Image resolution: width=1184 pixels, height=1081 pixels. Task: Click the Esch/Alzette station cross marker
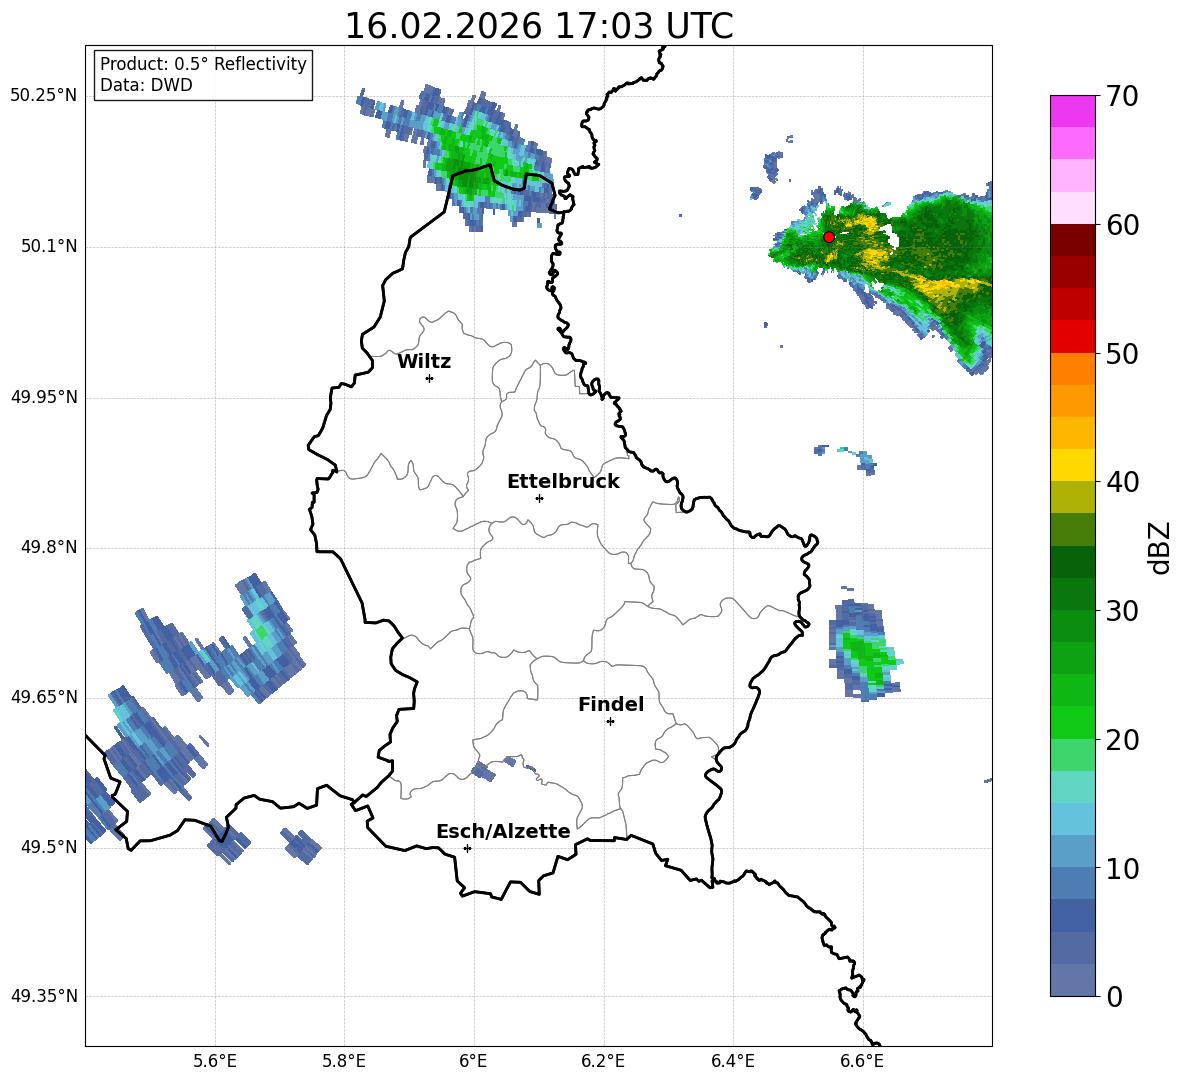(x=467, y=848)
